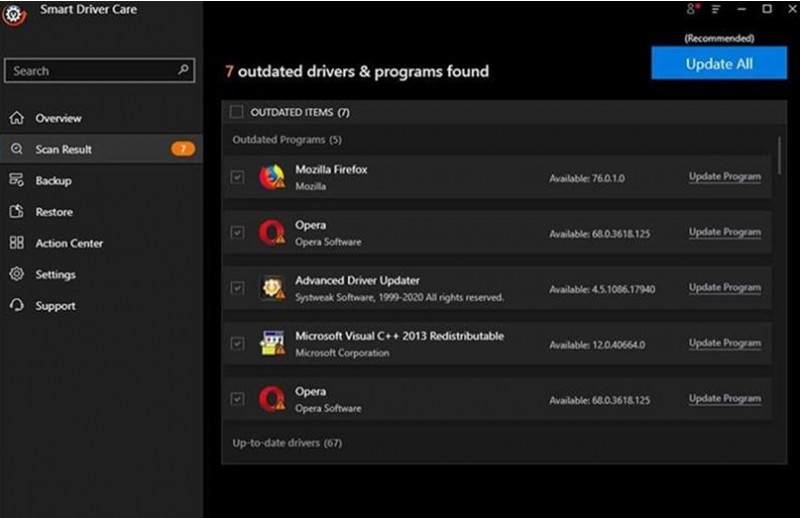Image resolution: width=800 pixels, height=518 pixels.
Task: Click the Restore icon in sidebar
Action: click(16, 212)
